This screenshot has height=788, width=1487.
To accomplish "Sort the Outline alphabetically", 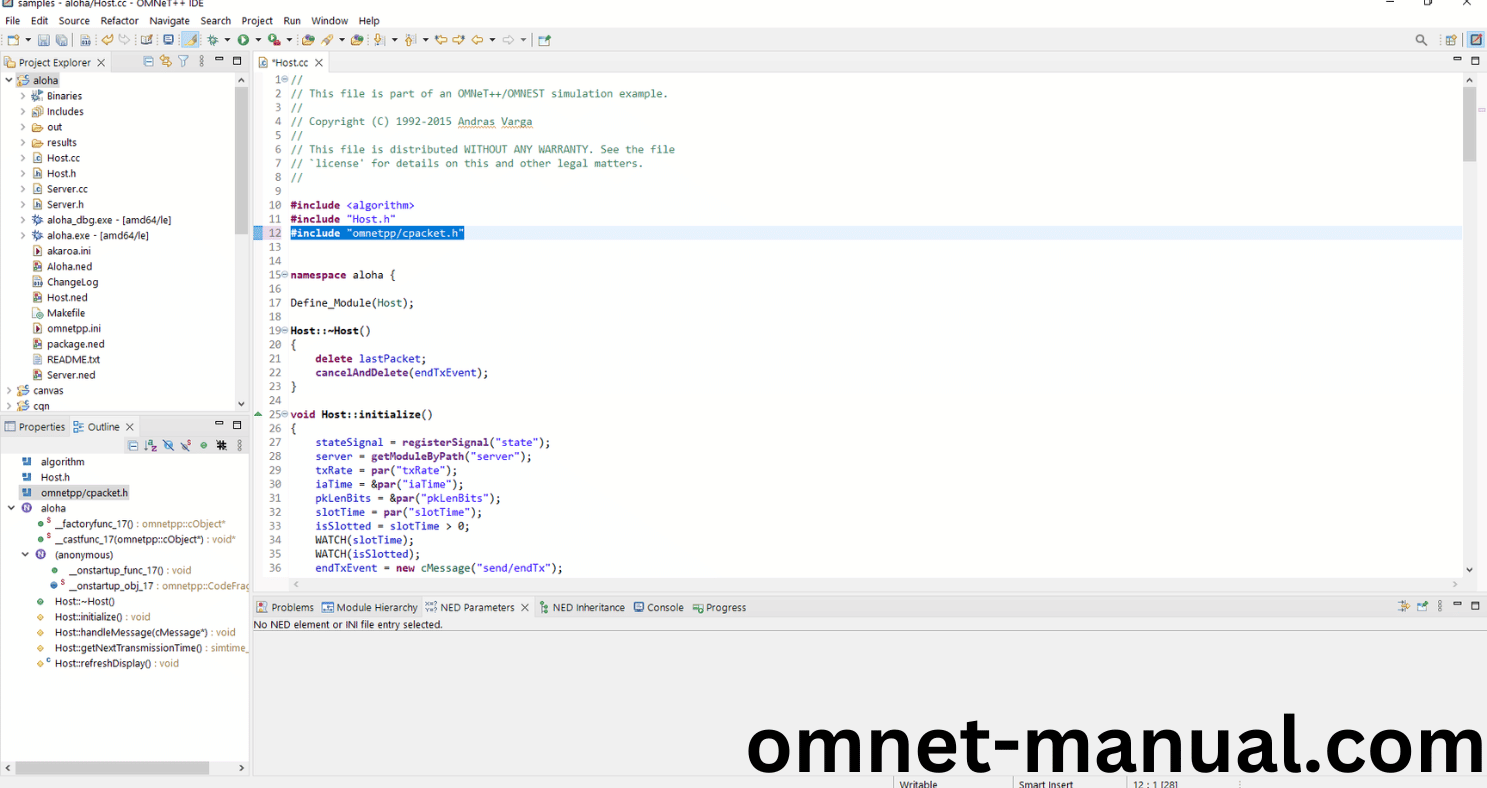I will [151, 445].
